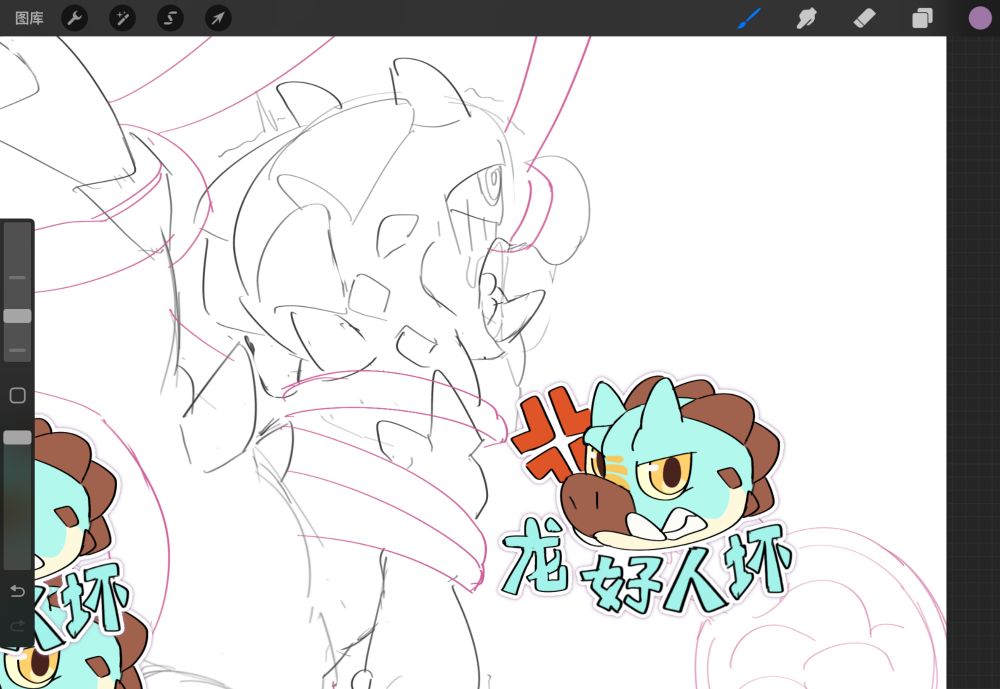Screen dimensions: 1000x689
Task: Adjust the brush opacity slider handle
Action: pos(17,437)
